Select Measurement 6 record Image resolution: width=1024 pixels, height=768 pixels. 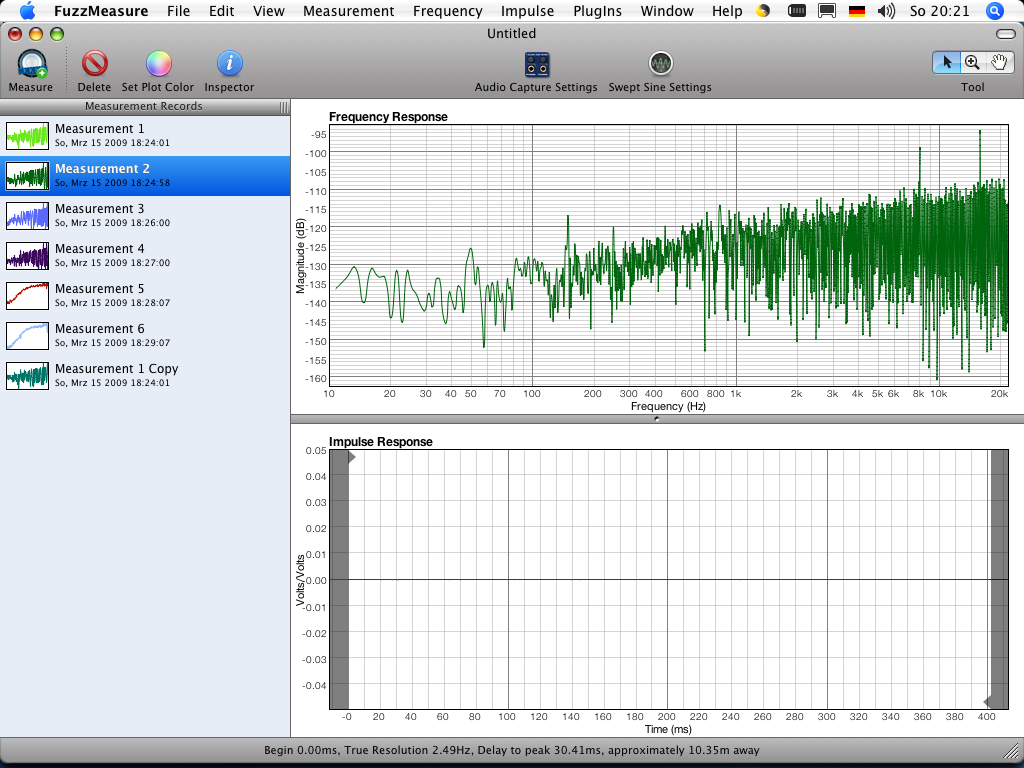tap(145, 335)
